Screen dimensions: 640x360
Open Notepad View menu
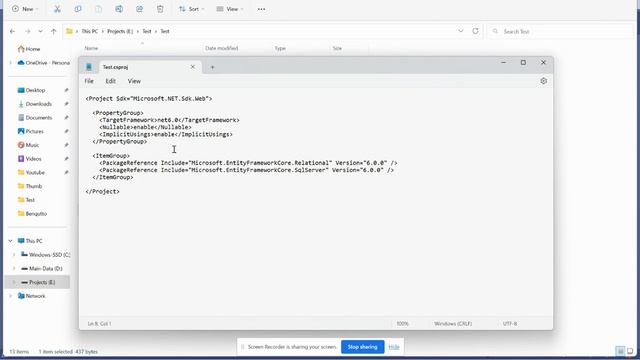[x=134, y=81]
